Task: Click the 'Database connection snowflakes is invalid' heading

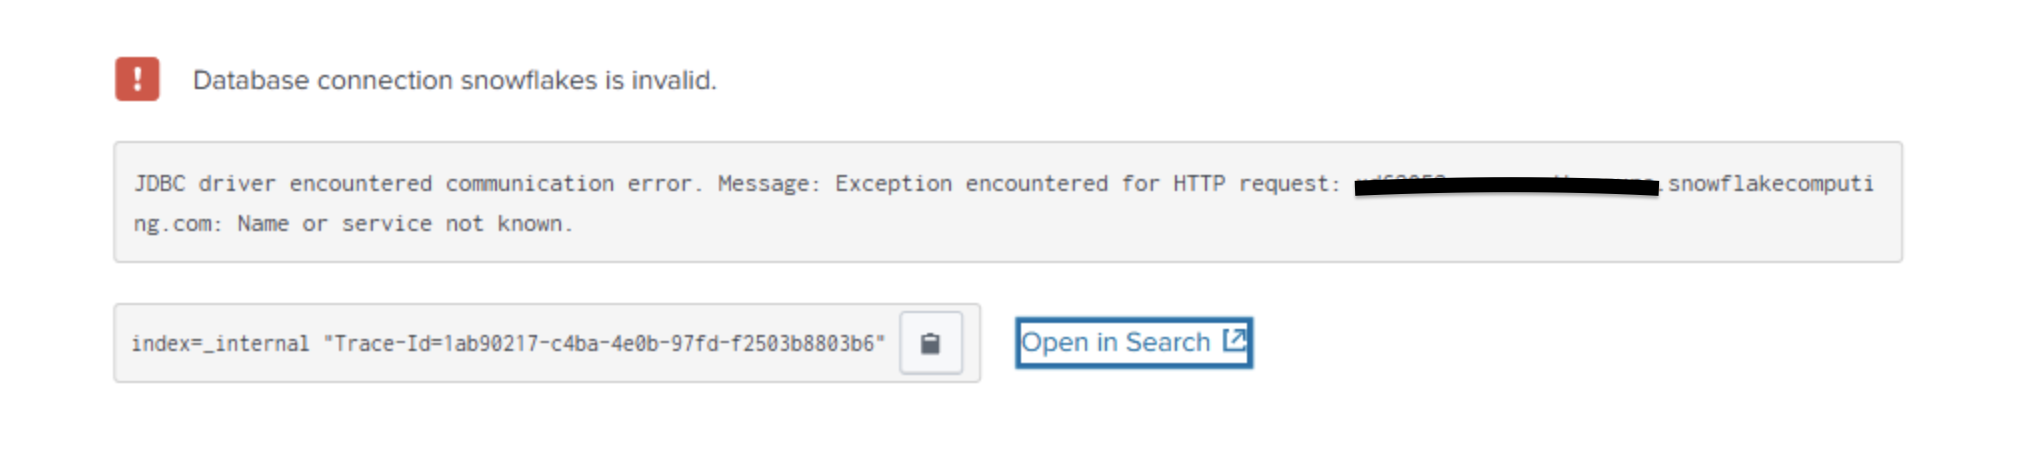Action: pos(454,80)
